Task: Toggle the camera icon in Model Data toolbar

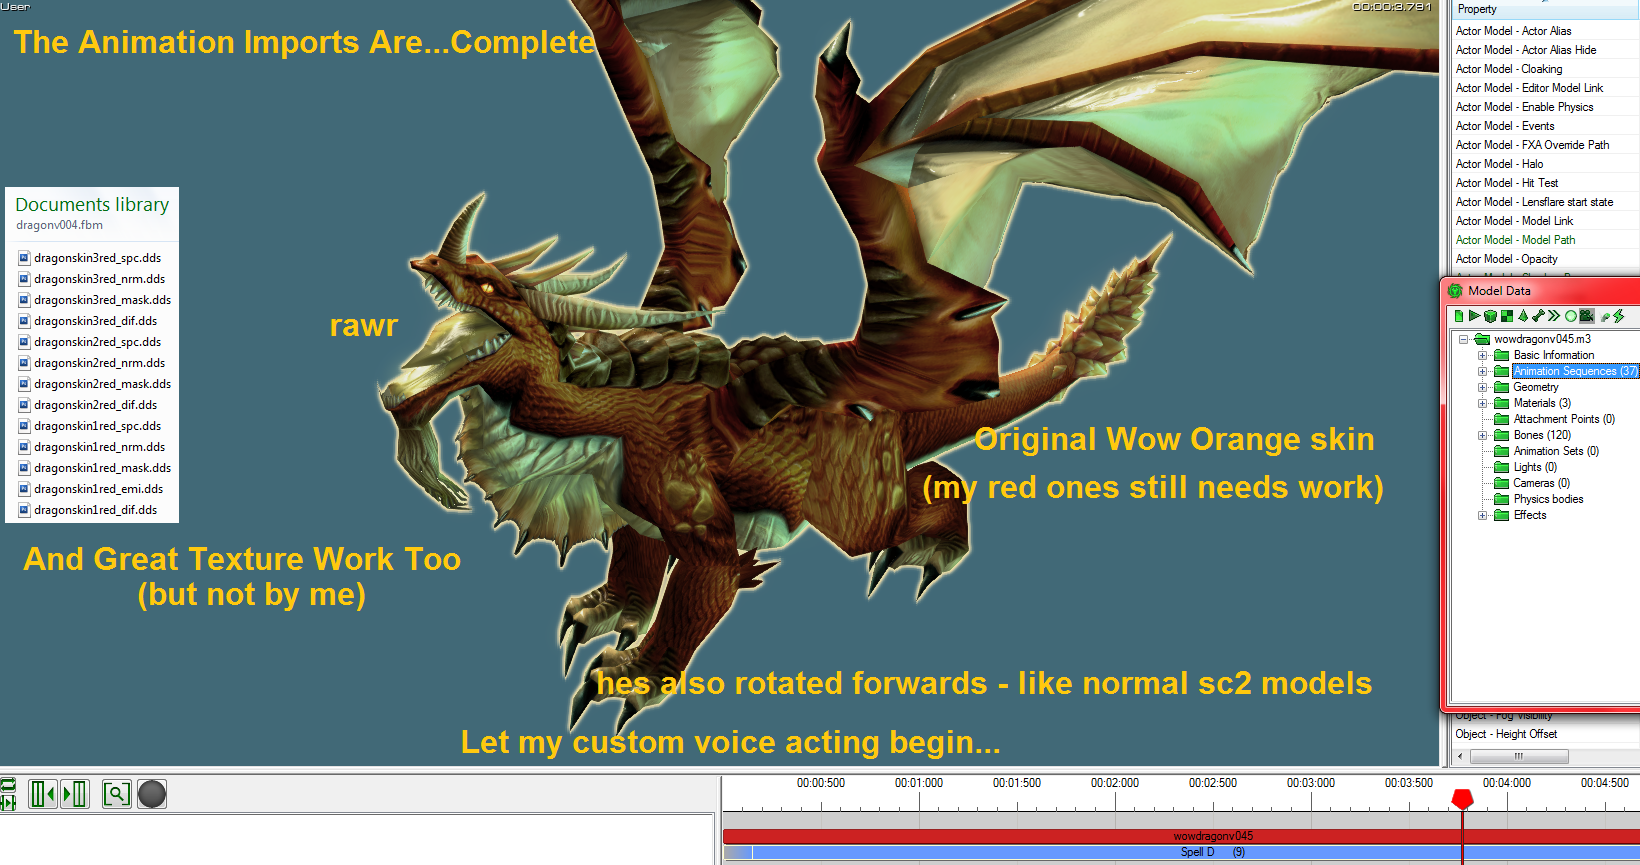Action: (1587, 316)
